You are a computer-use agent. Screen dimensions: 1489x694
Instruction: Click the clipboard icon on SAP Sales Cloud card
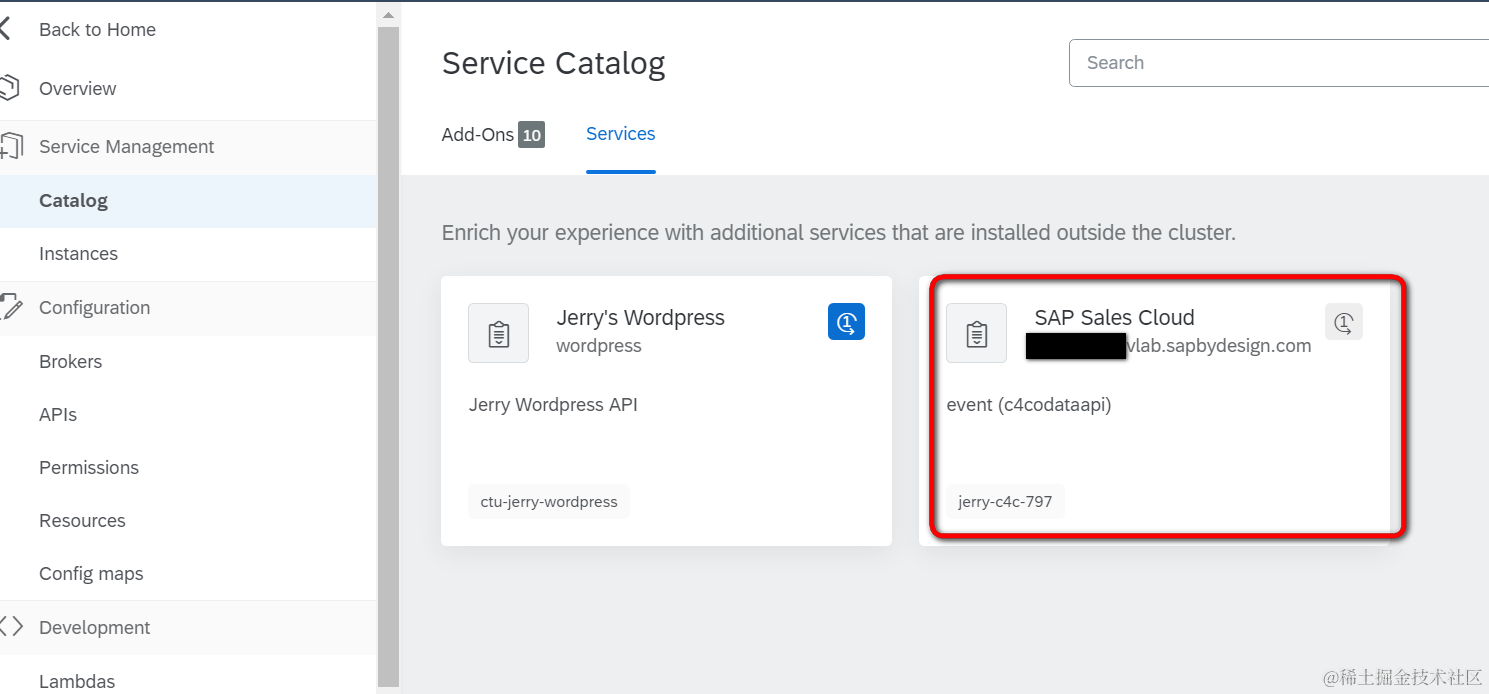tap(976, 333)
